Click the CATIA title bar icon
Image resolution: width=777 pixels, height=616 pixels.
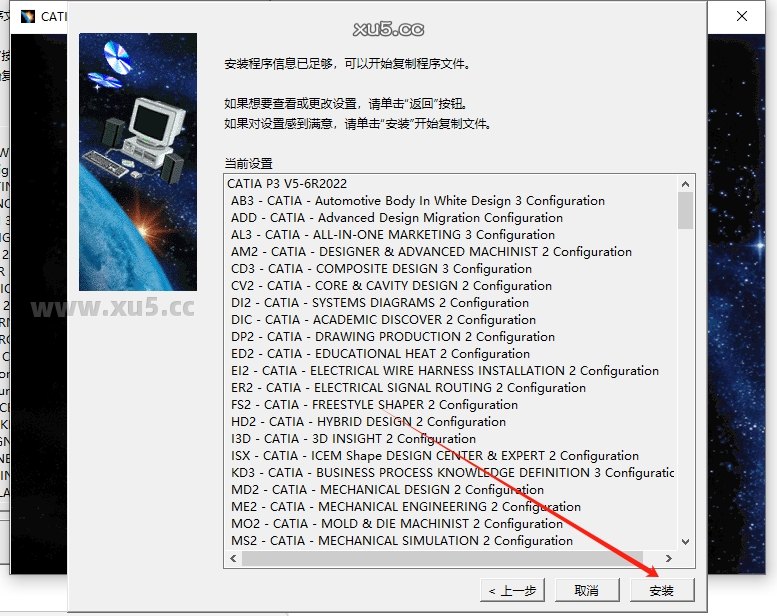coord(26,16)
